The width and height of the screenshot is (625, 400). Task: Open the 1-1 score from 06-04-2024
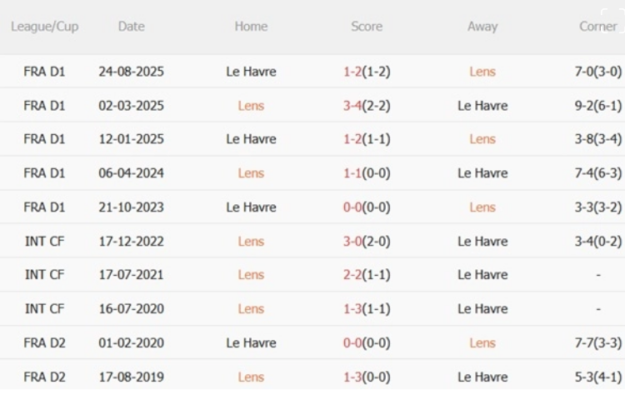tap(354, 173)
